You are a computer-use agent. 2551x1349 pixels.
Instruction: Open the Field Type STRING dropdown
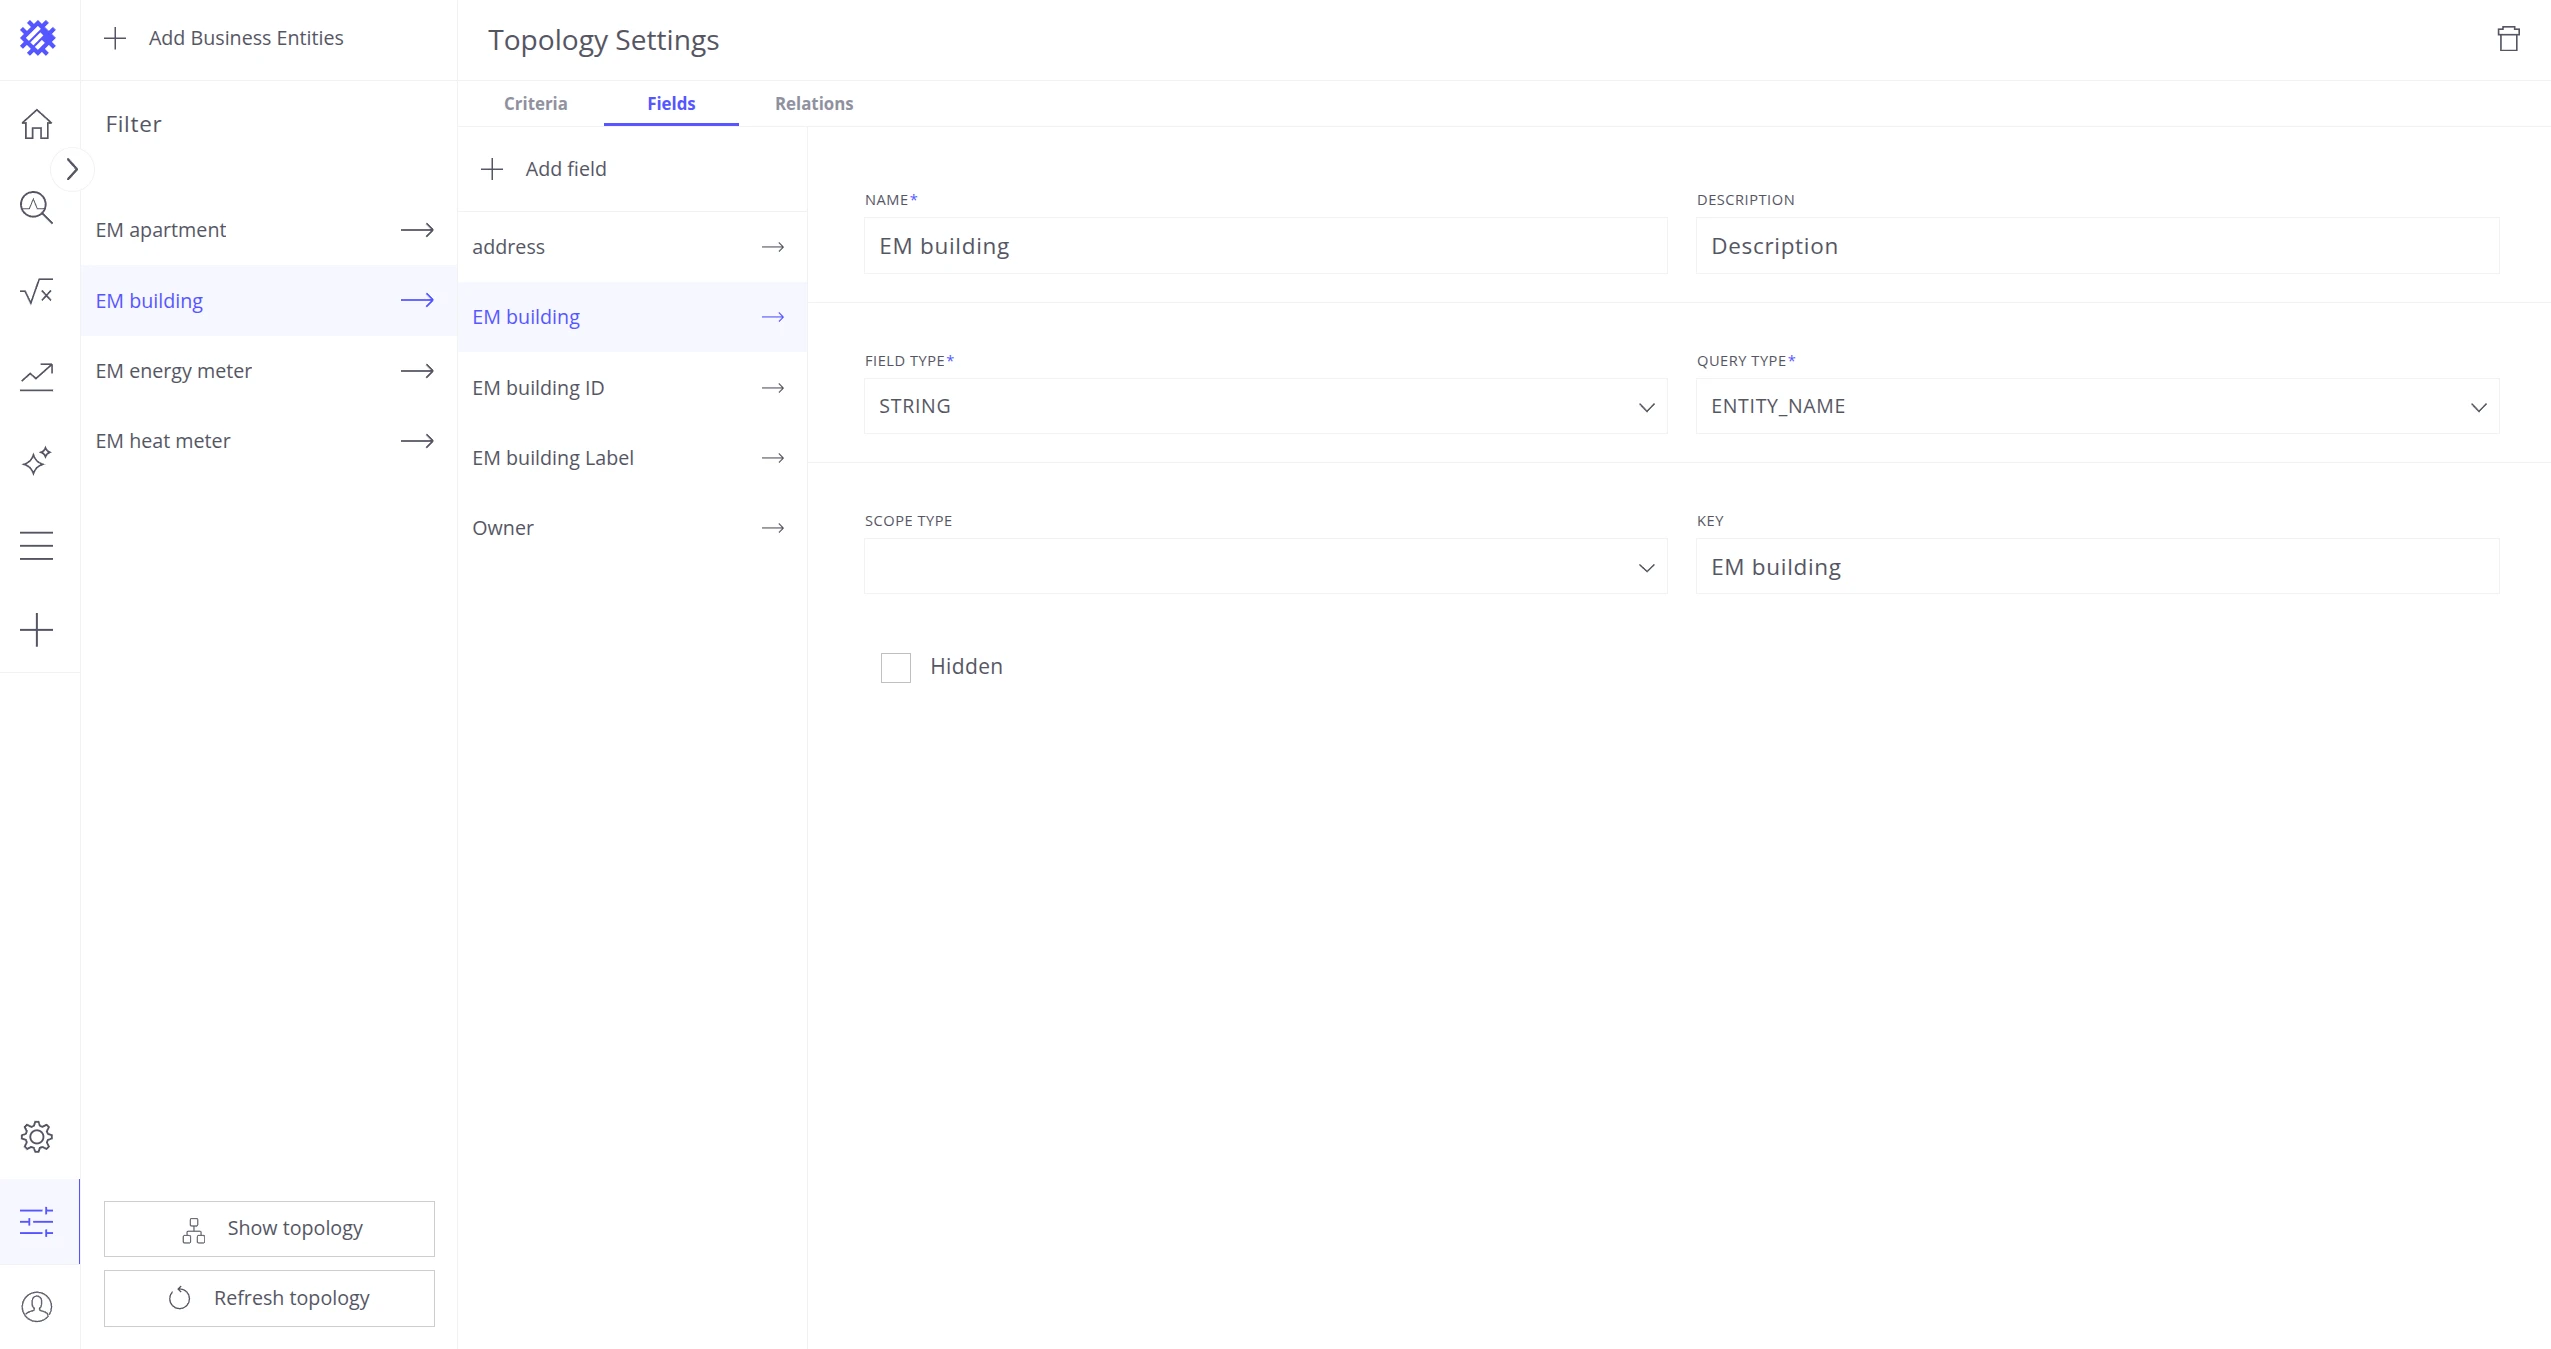point(1265,406)
